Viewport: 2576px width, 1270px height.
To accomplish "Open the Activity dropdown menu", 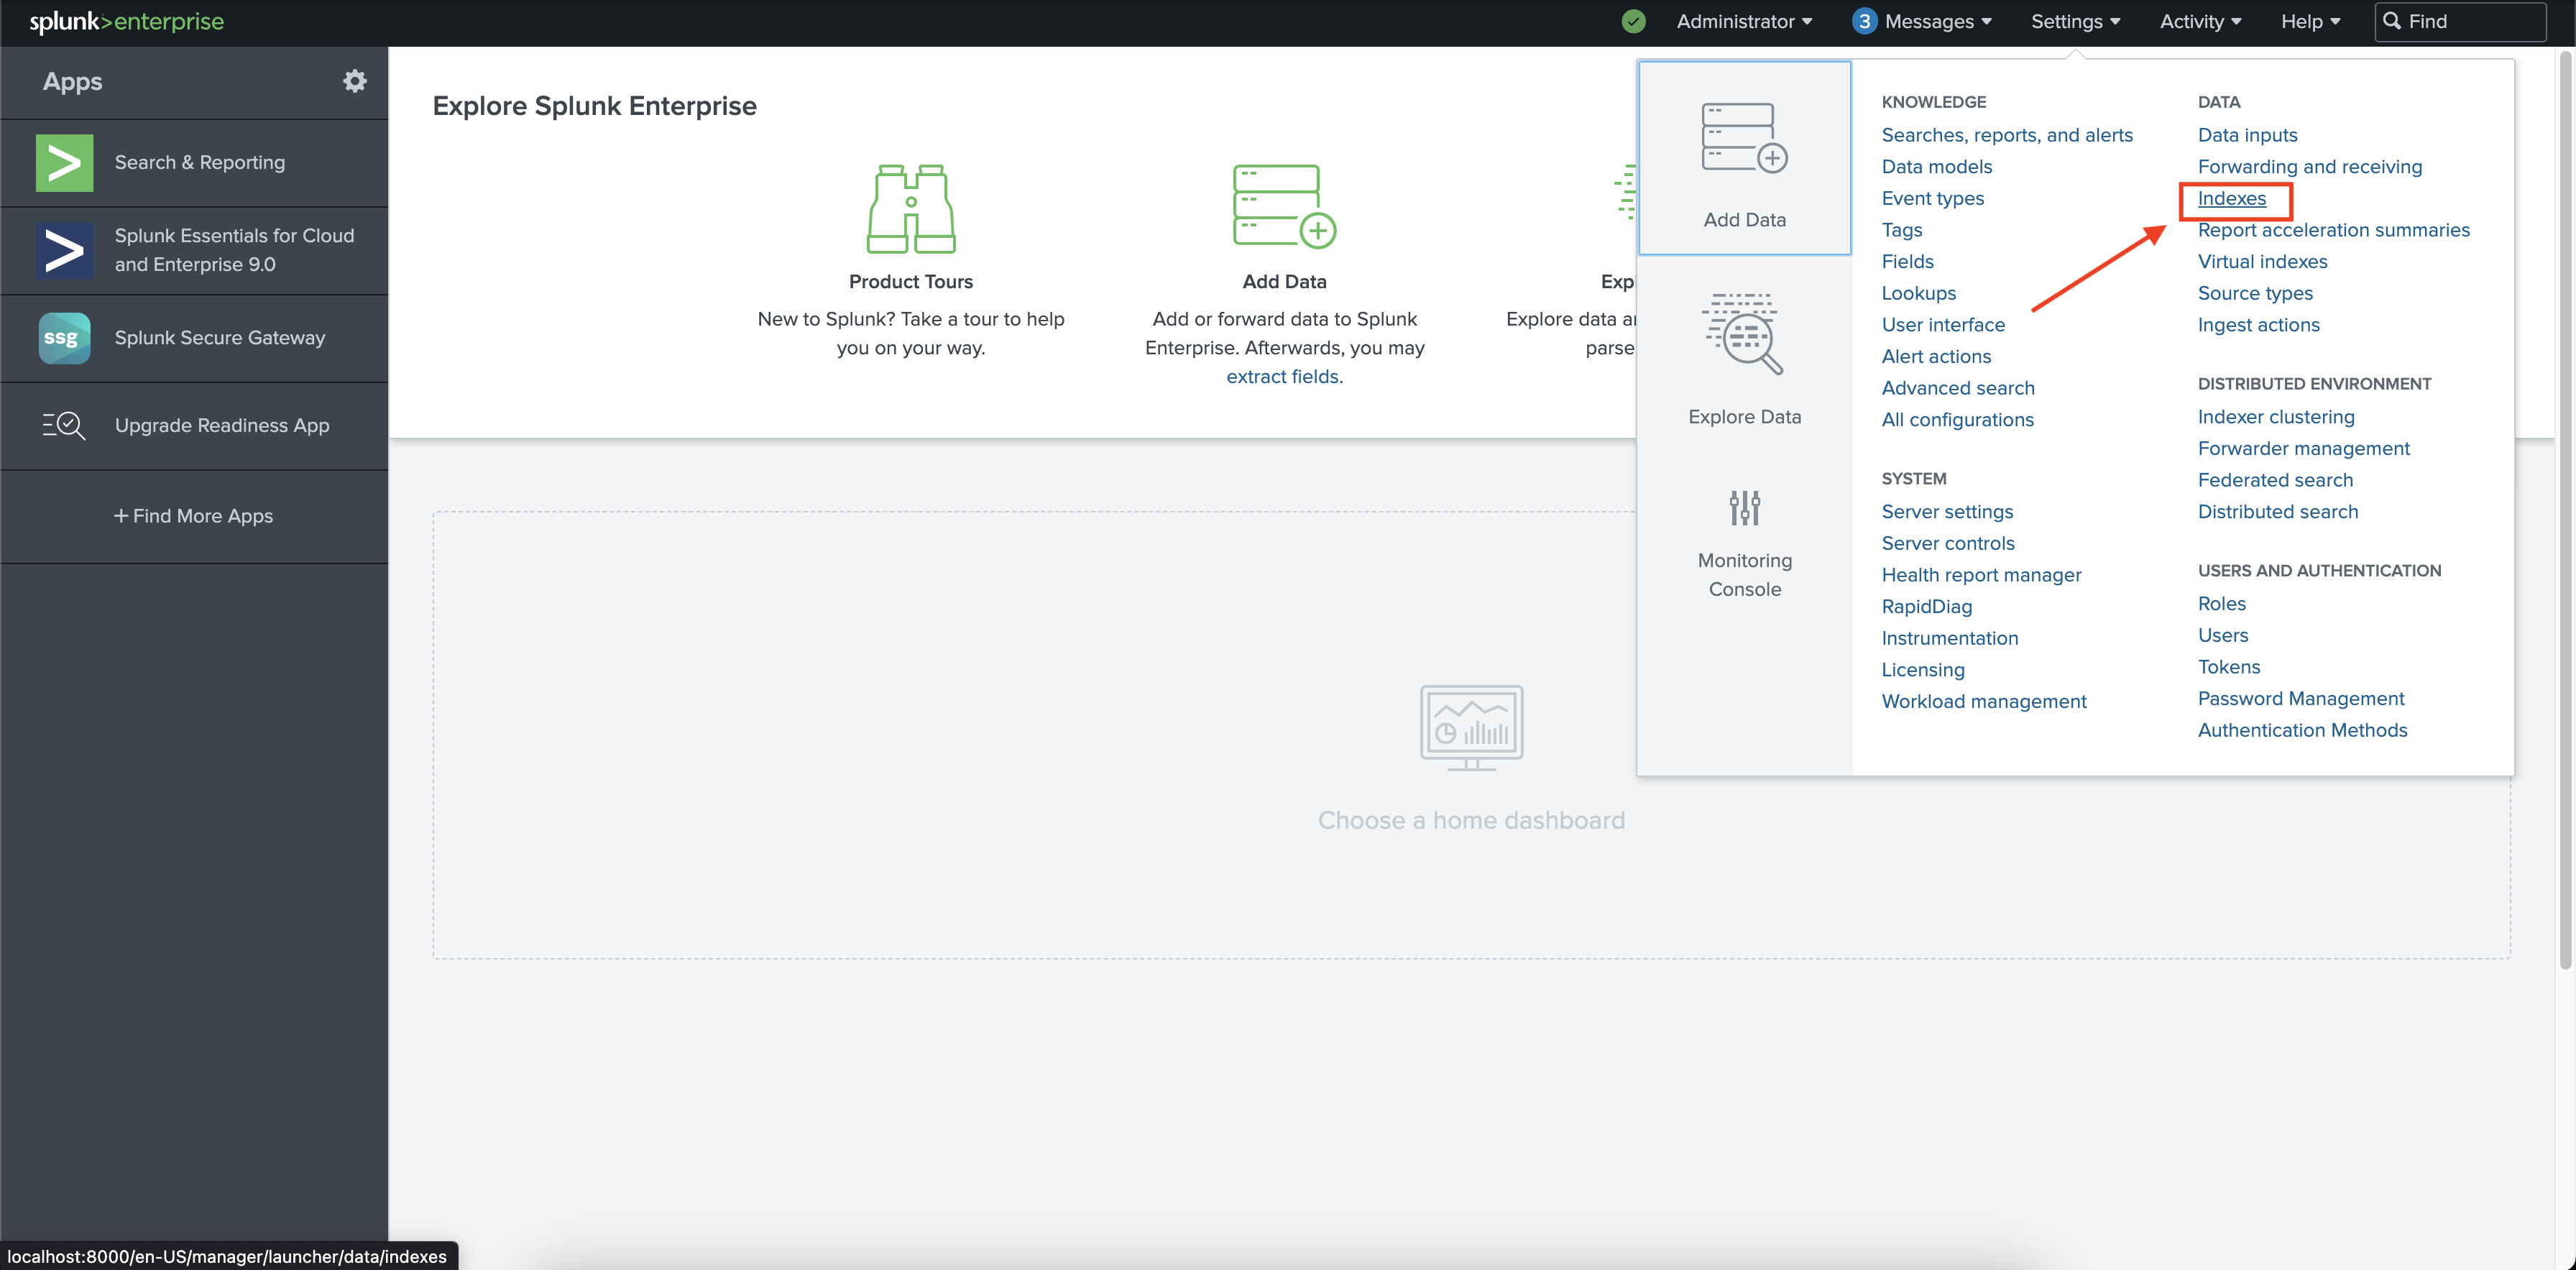I will (2200, 21).
